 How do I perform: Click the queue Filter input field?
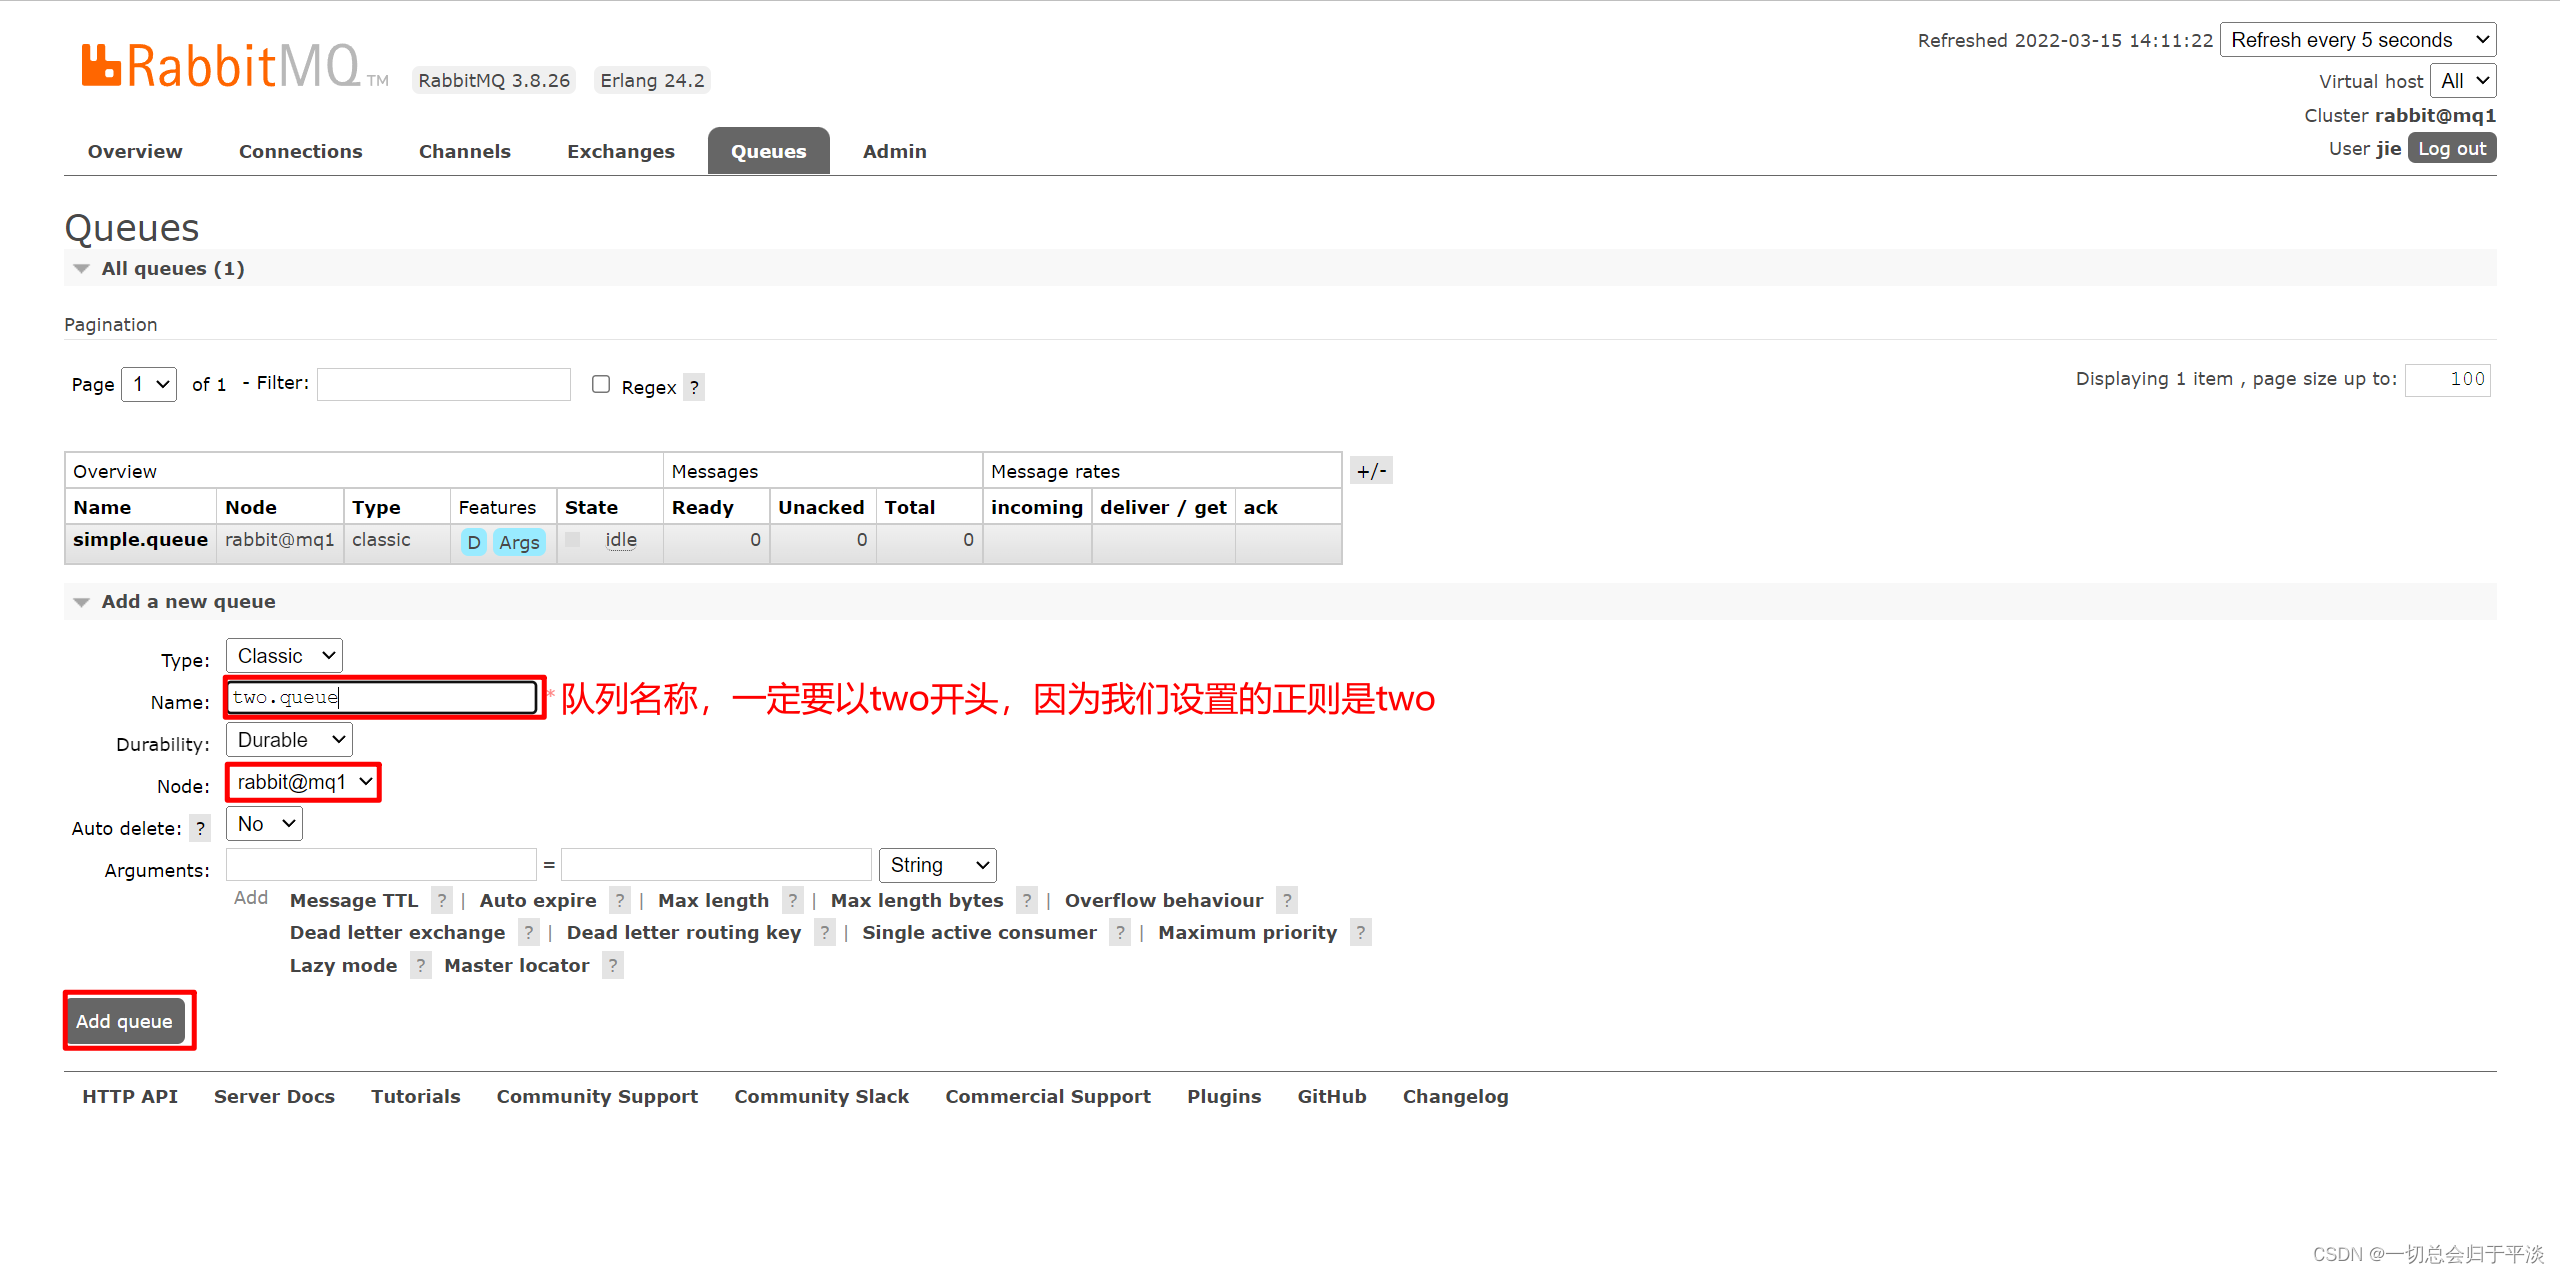point(443,384)
